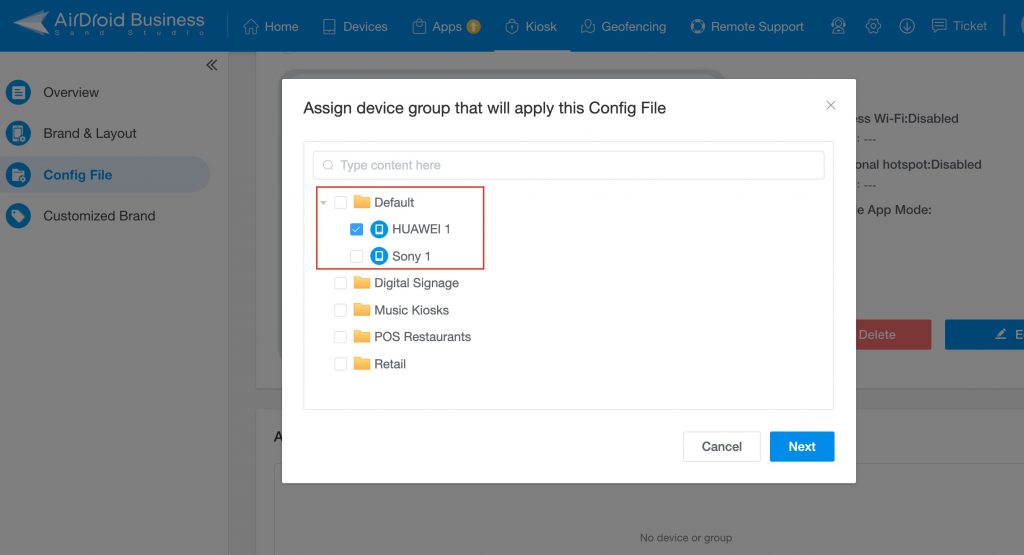
Task: Select the 'Default' group label
Action: click(394, 202)
